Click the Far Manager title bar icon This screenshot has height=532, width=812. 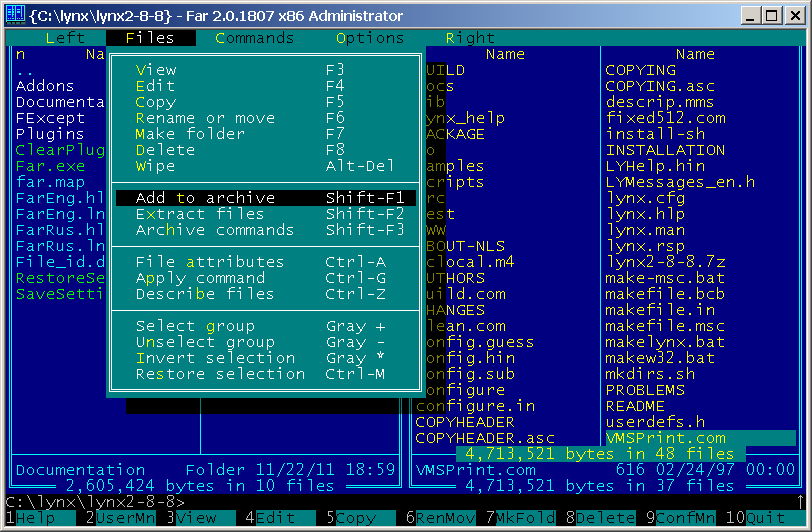click(x=15, y=15)
